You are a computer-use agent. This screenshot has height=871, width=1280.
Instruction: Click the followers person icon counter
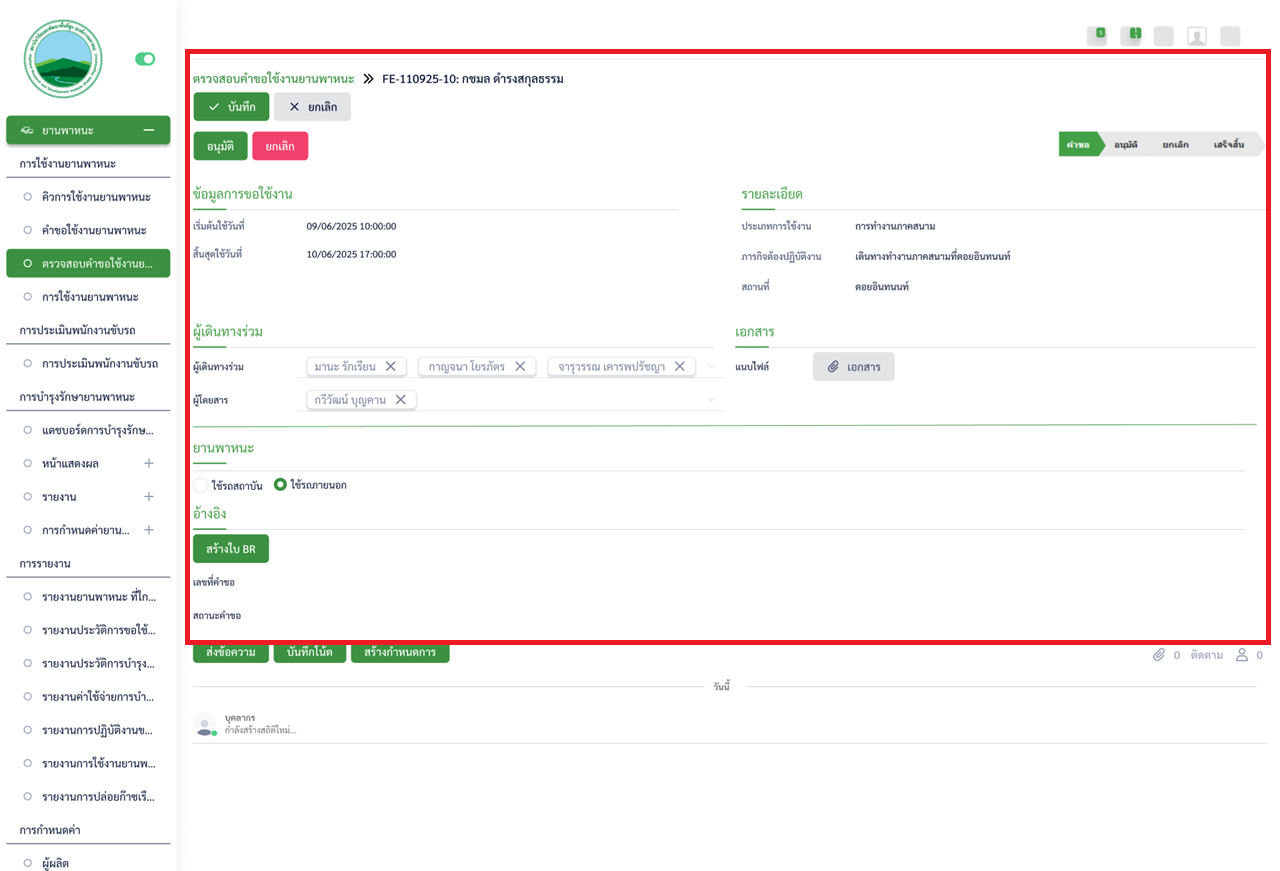(x=1243, y=655)
